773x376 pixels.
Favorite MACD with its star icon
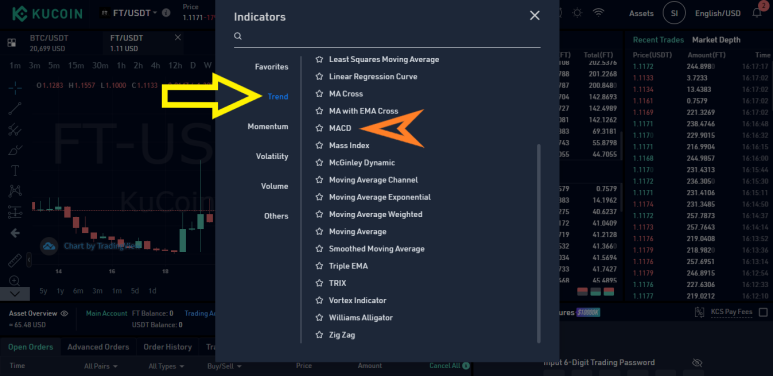click(x=319, y=128)
